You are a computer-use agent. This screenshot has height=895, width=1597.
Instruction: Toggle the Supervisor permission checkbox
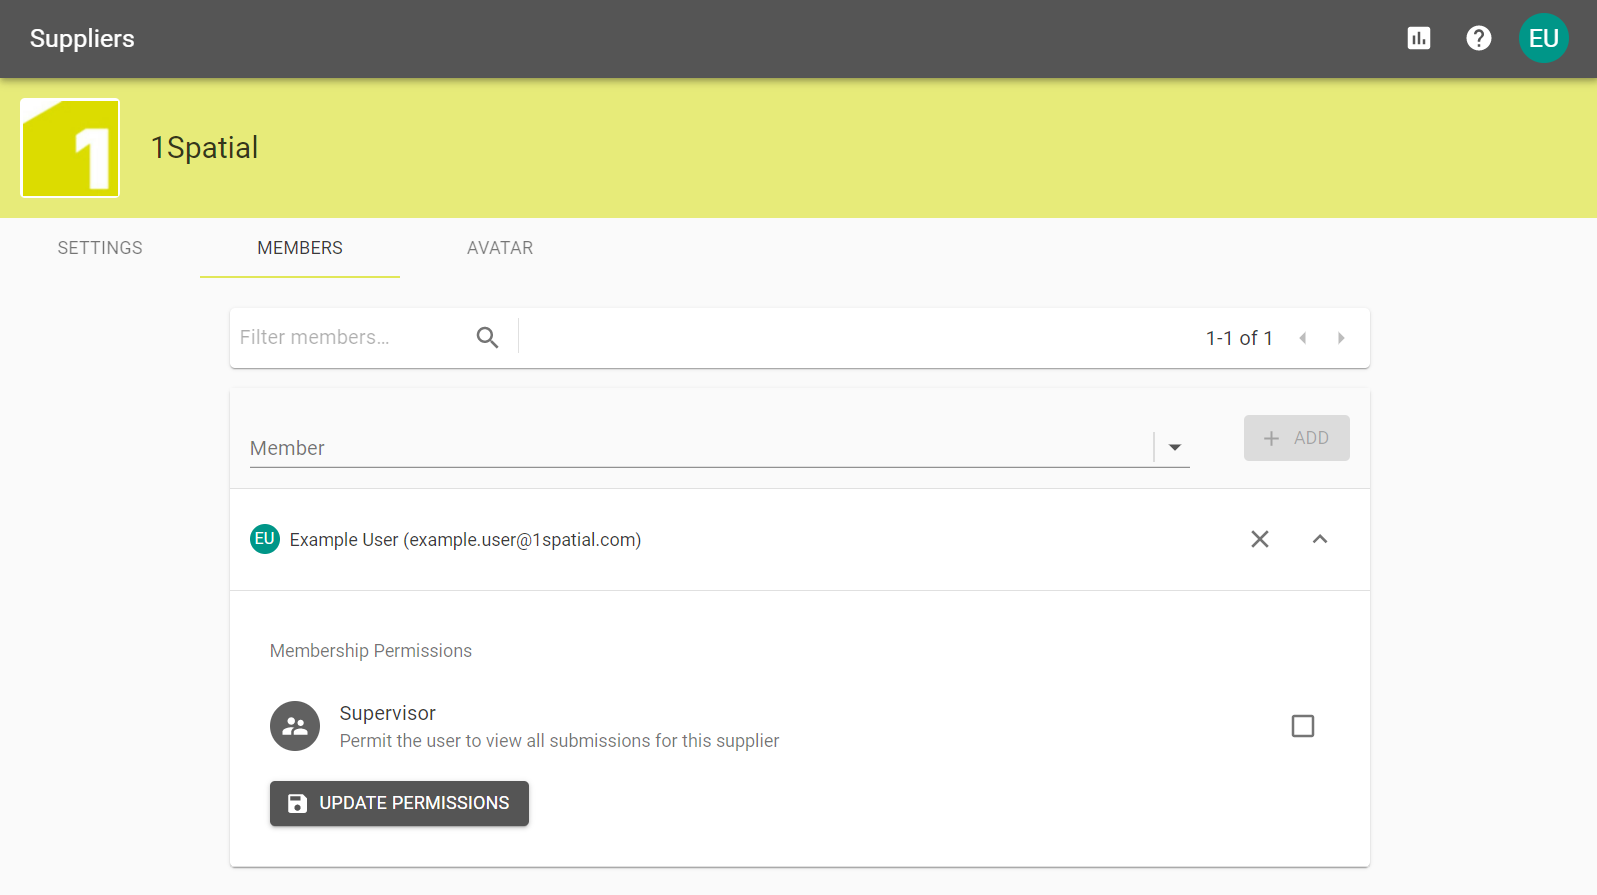click(x=1302, y=726)
